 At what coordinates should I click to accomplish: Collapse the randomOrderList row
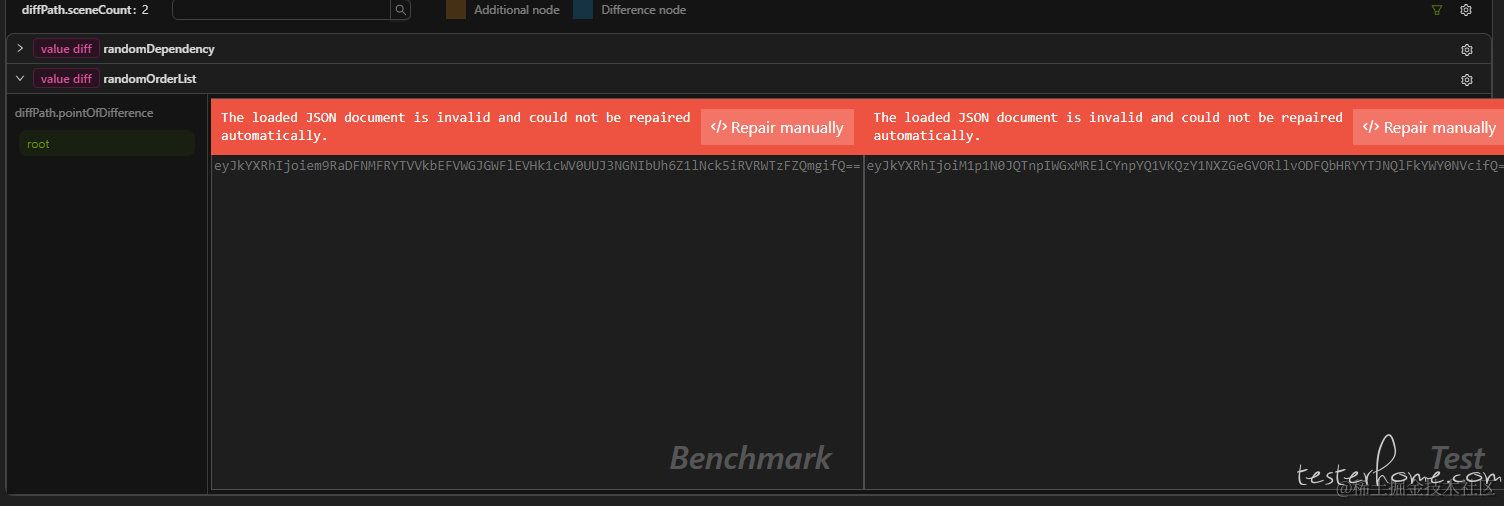pyautogui.click(x=20, y=78)
